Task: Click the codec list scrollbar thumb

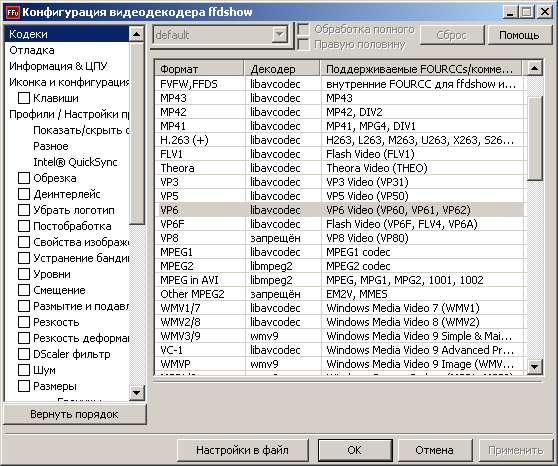Action: click(535, 138)
